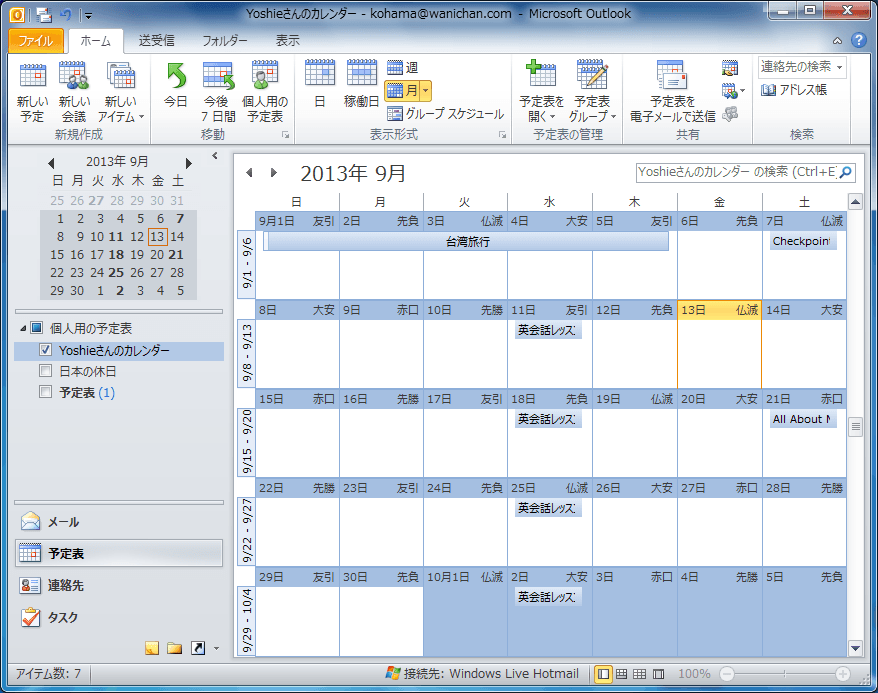Image resolution: width=878 pixels, height=693 pixels.
Task: Open 予定表グループ dropdown
Action: click(x=592, y=92)
